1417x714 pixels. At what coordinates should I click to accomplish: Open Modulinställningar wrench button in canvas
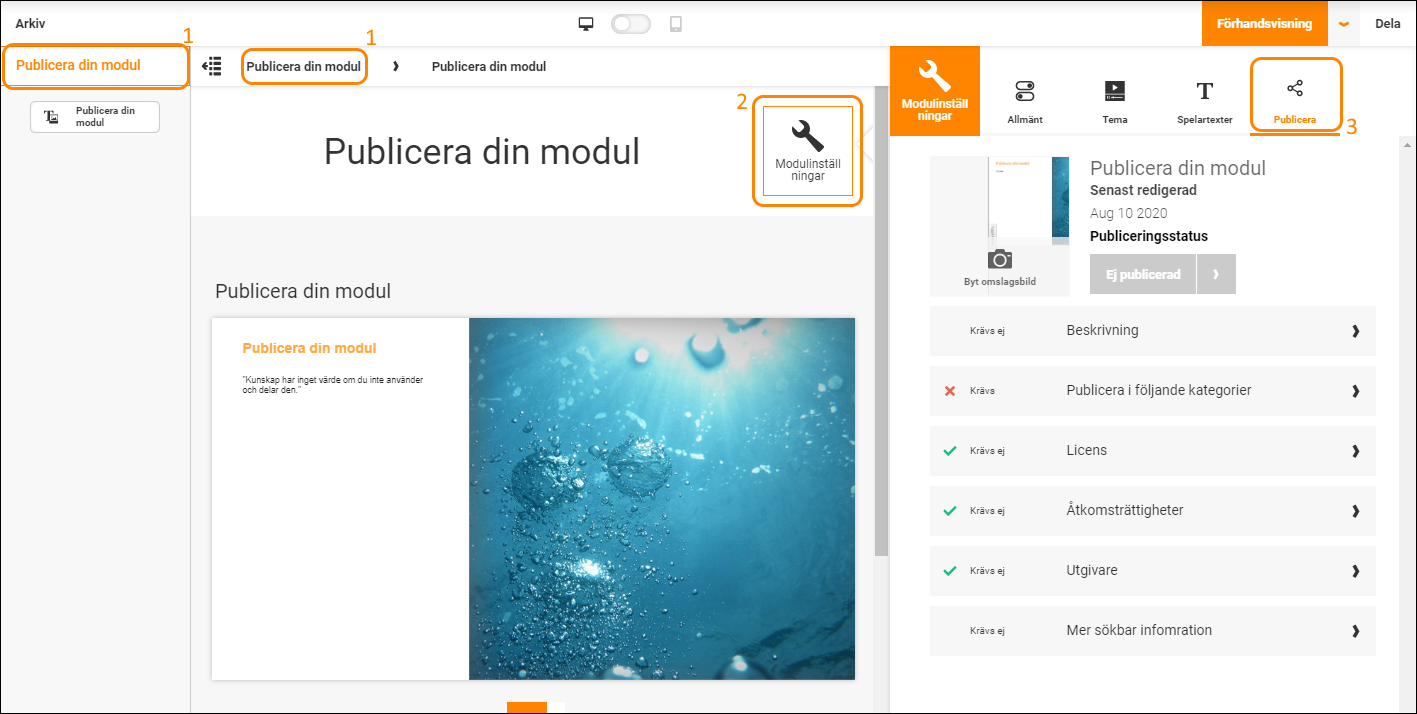(x=807, y=151)
